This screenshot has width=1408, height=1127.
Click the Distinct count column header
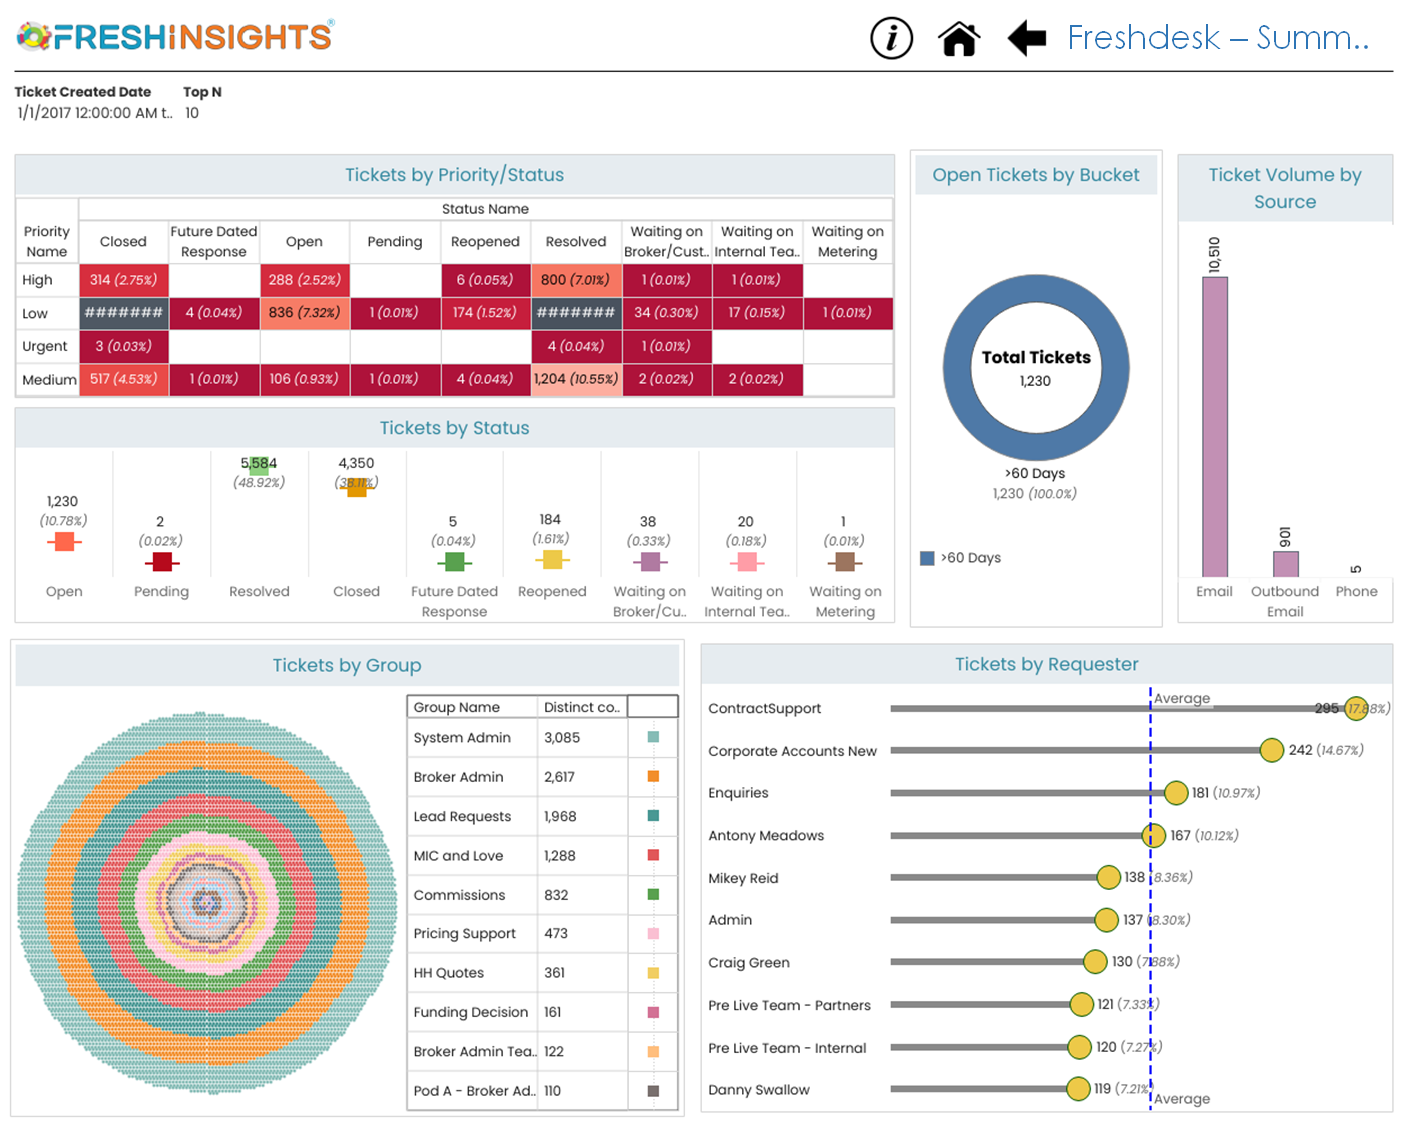click(581, 707)
